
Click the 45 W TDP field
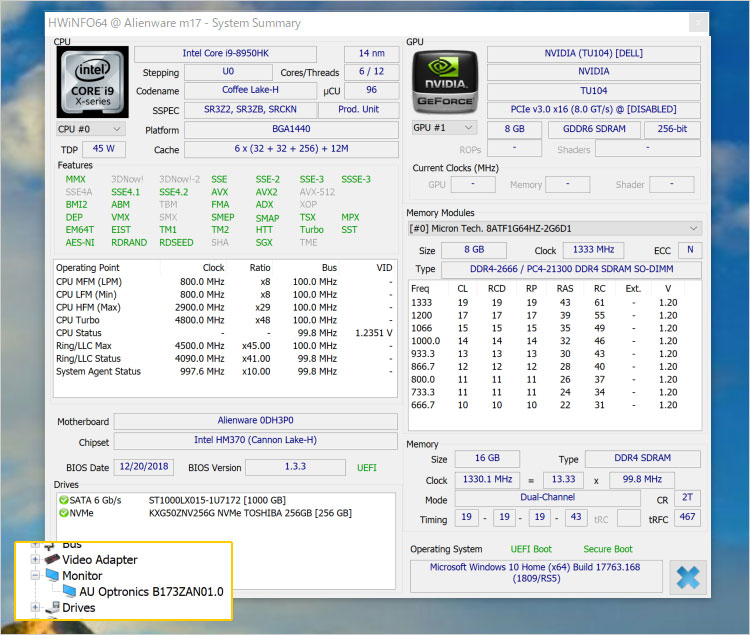pos(104,149)
